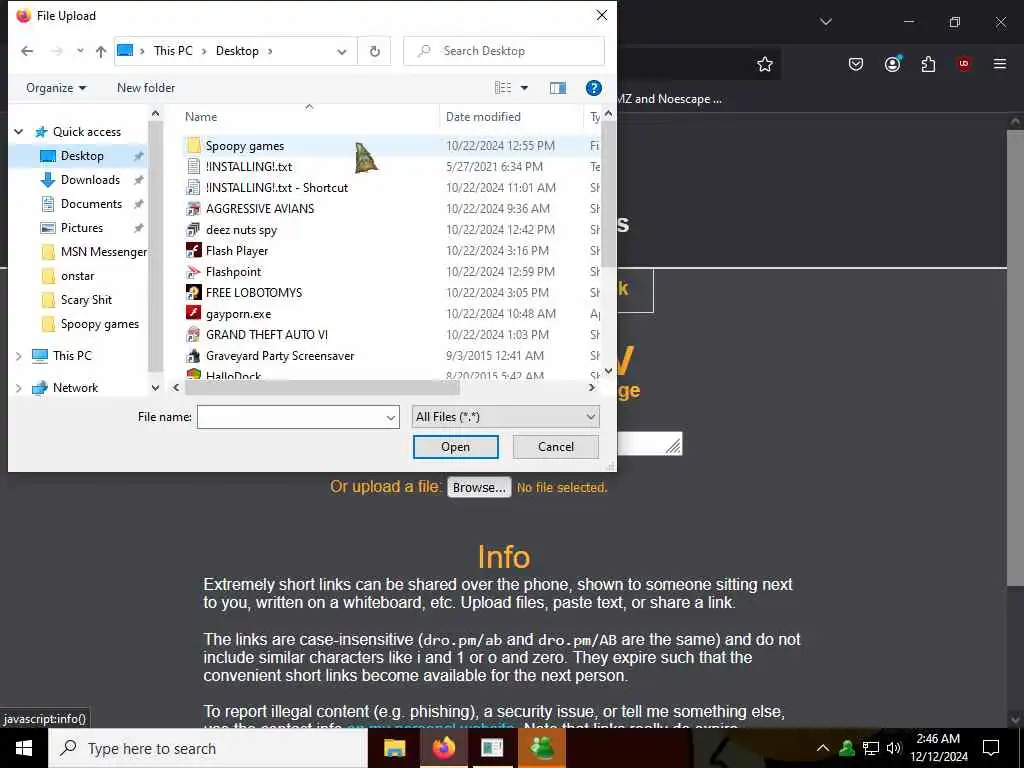Viewport: 1024px width, 768px height.
Task: Click the gayporn.exe file icon
Action: coord(193,313)
